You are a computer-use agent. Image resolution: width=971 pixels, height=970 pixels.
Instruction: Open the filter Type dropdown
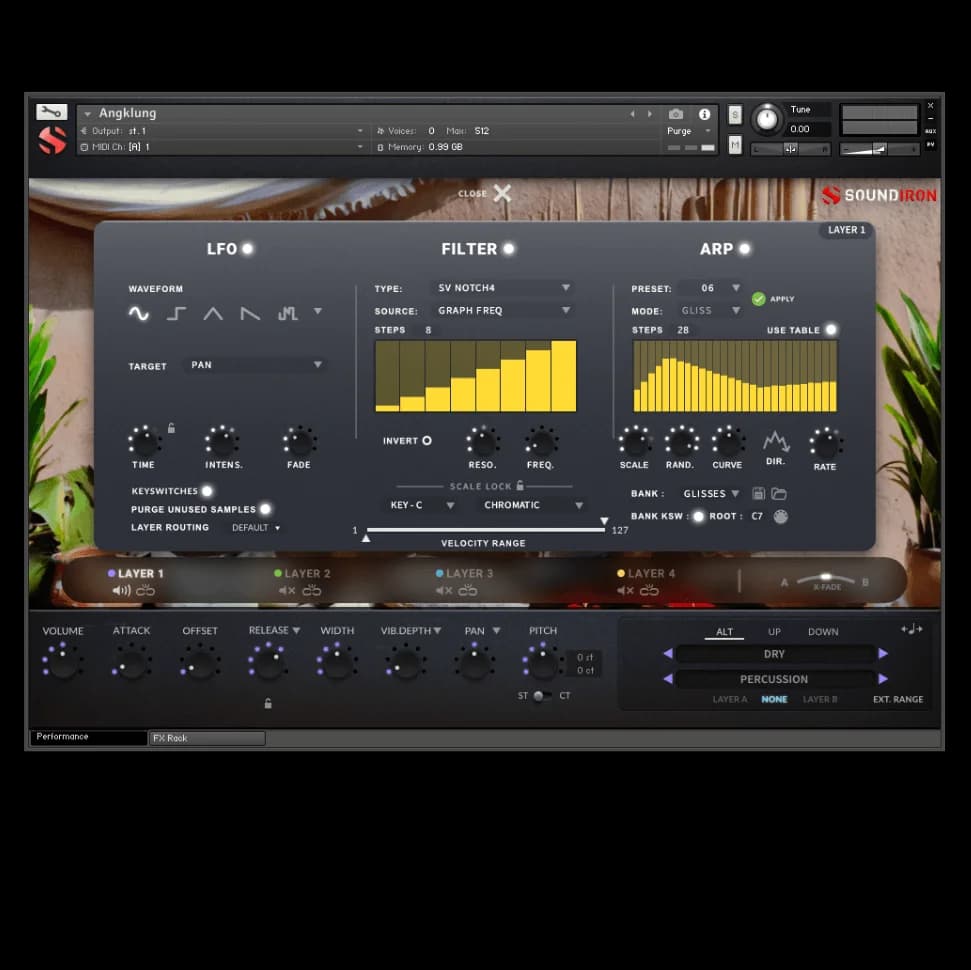pos(503,288)
